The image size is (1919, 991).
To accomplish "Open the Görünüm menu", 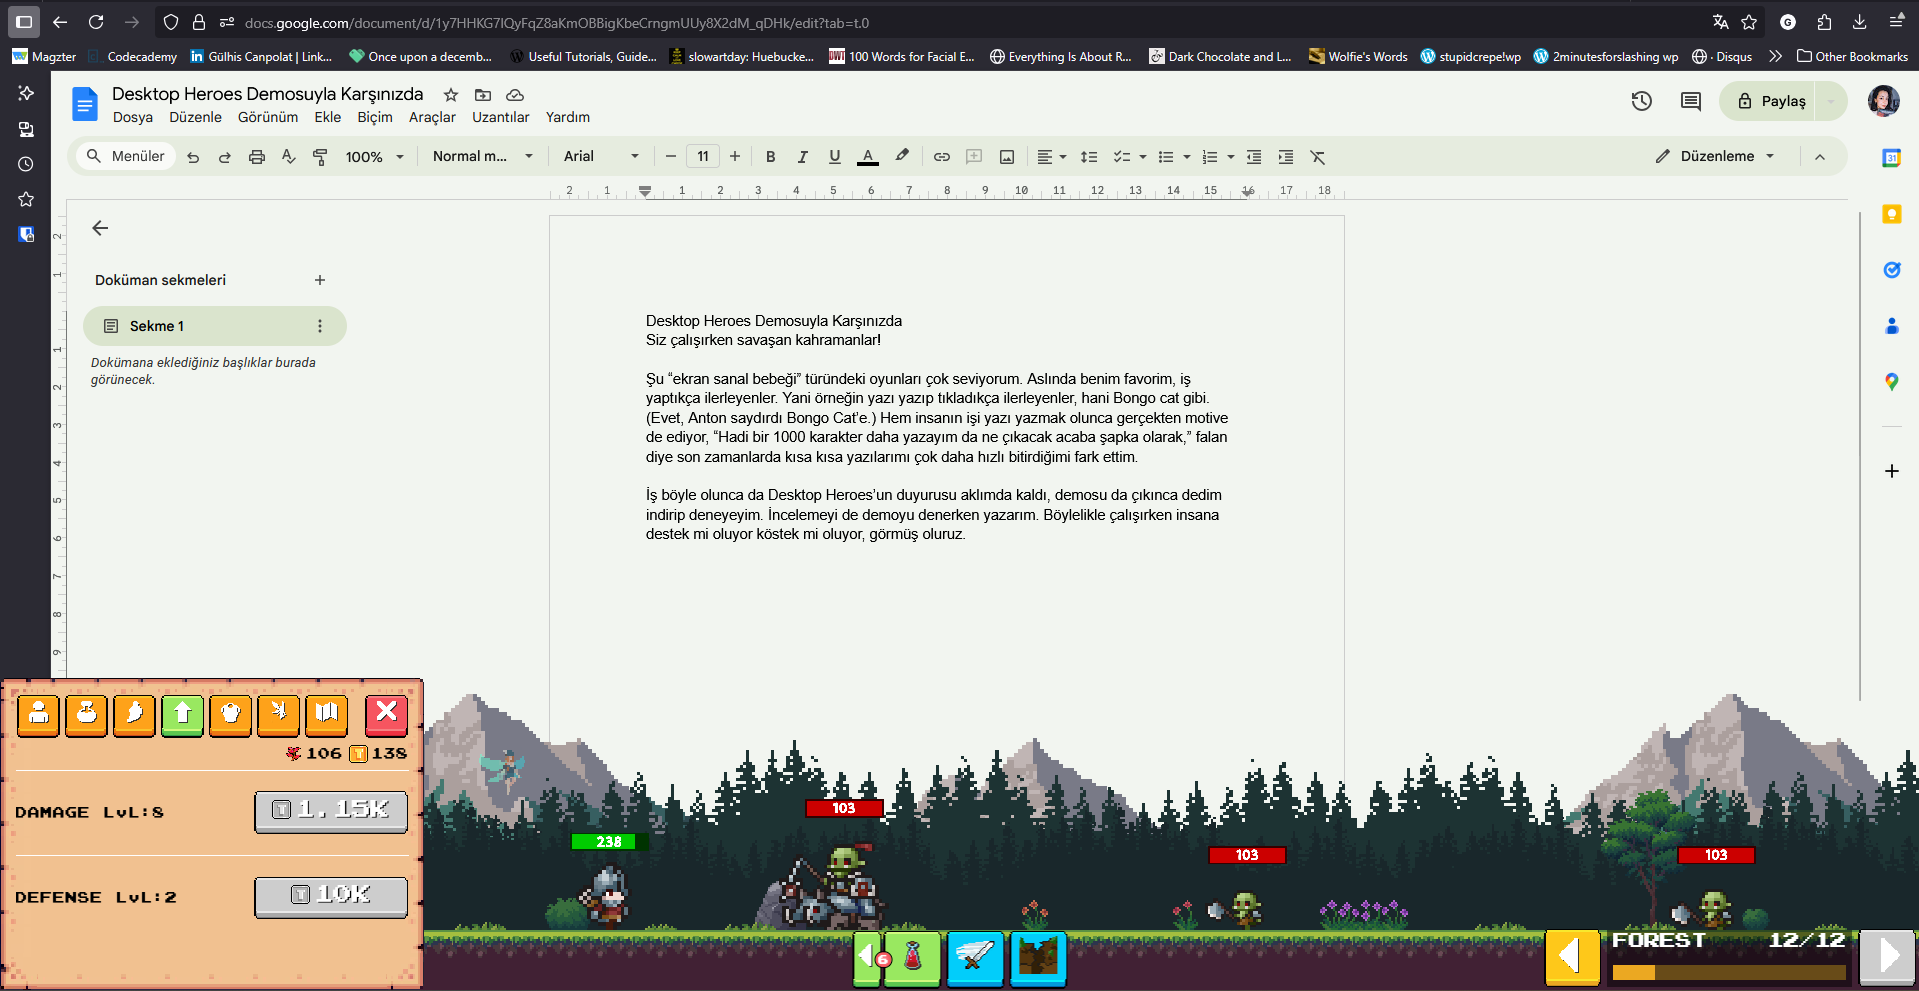I will click(x=268, y=118).
